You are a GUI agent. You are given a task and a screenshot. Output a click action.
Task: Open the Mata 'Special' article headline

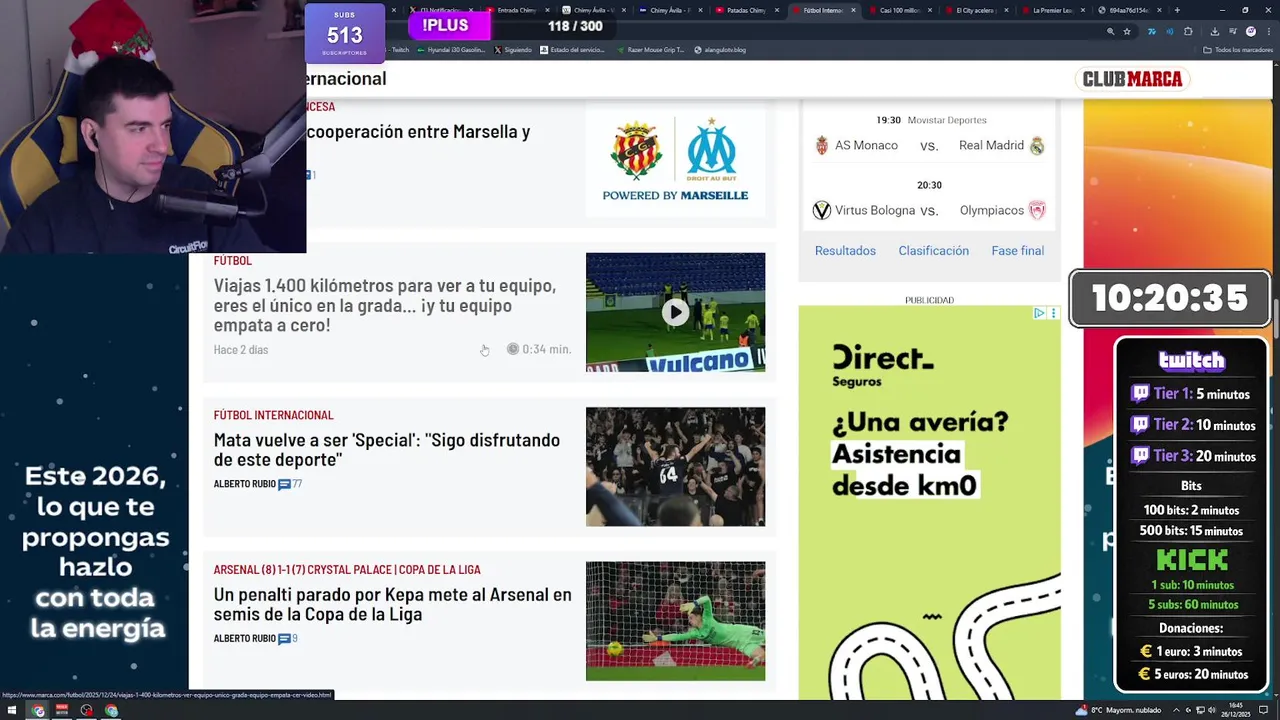point(386,450)
